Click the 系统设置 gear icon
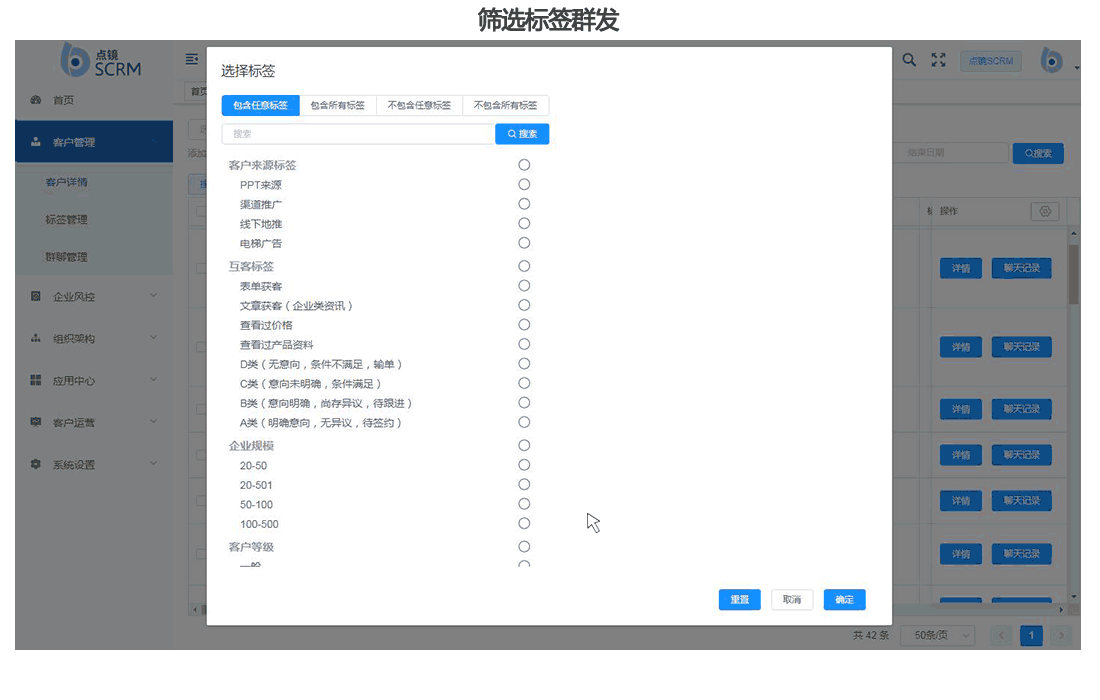The image size is (1100, 700). (x=36, y=464)
